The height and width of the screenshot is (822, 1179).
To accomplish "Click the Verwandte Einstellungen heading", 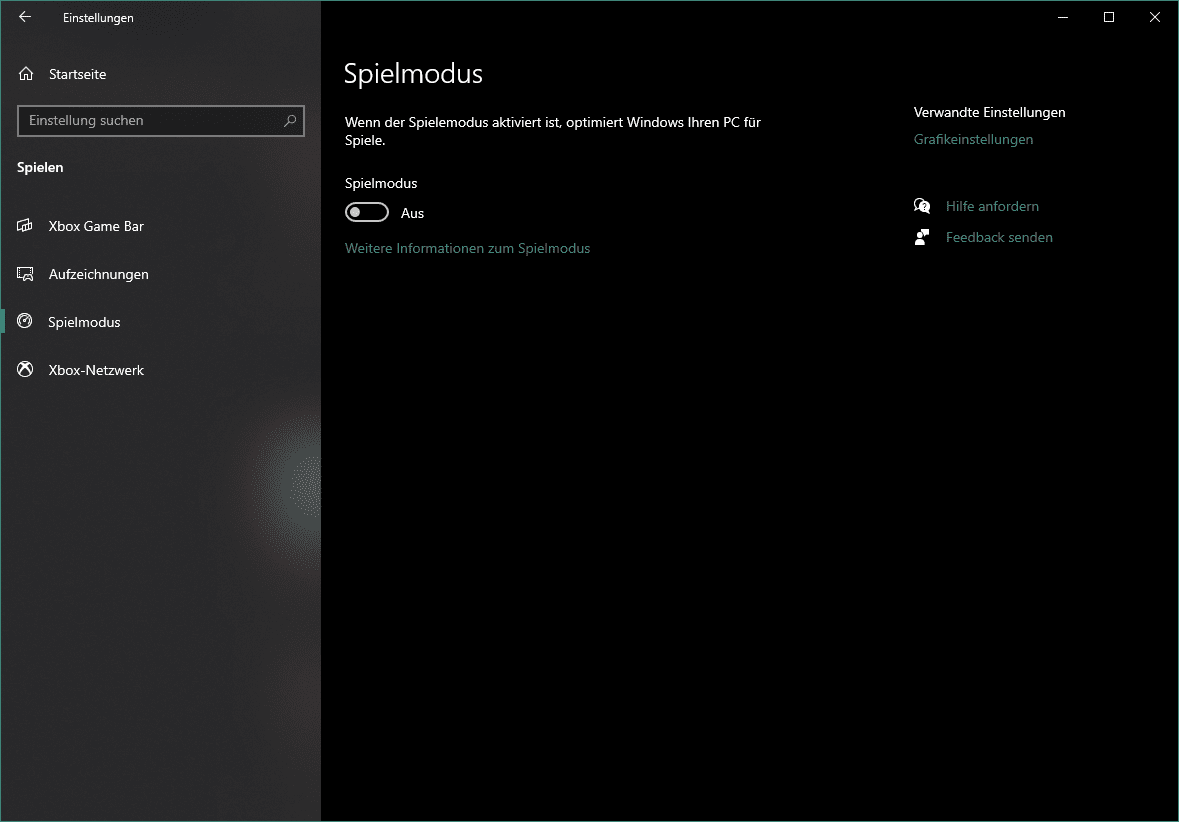I will 989,112.
